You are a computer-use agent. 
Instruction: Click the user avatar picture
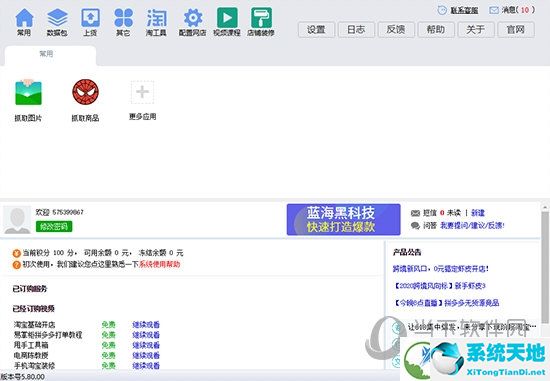click(x=17, y=220)
